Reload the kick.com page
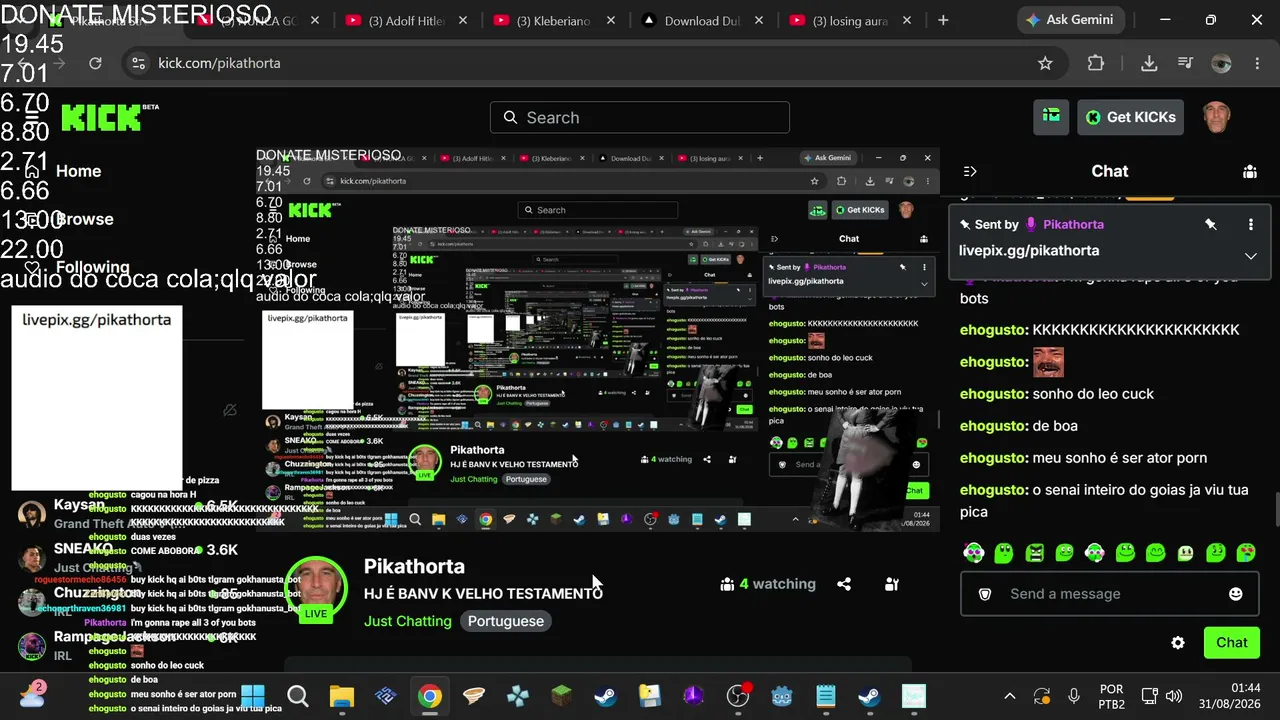The height and width of the screenshot is (720, 1280). 95,63
